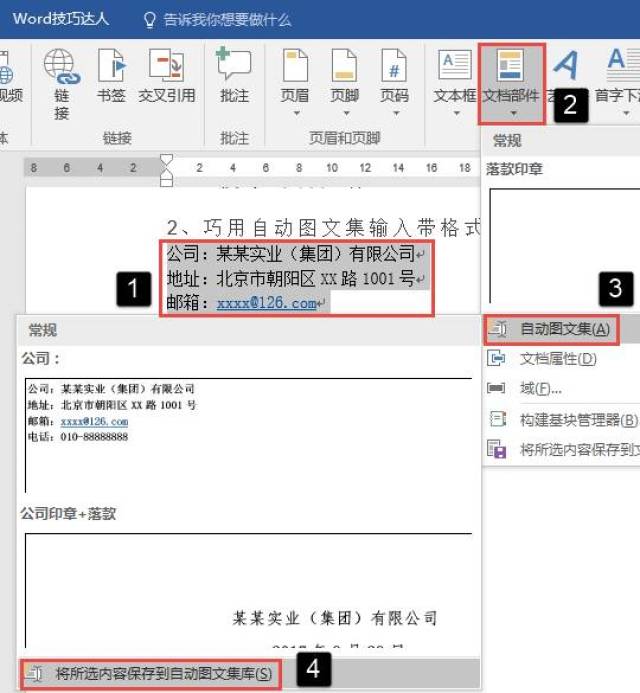640x693 pixels.
Task: Choose 将所选内容保存到 menu entry on right
Action: click(562, 449)
